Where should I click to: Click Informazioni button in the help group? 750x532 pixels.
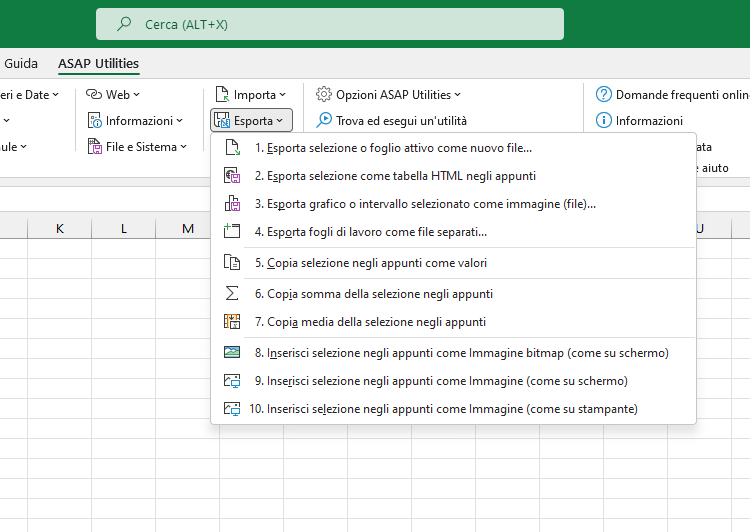pyautogui.click(x=639, y=121)
